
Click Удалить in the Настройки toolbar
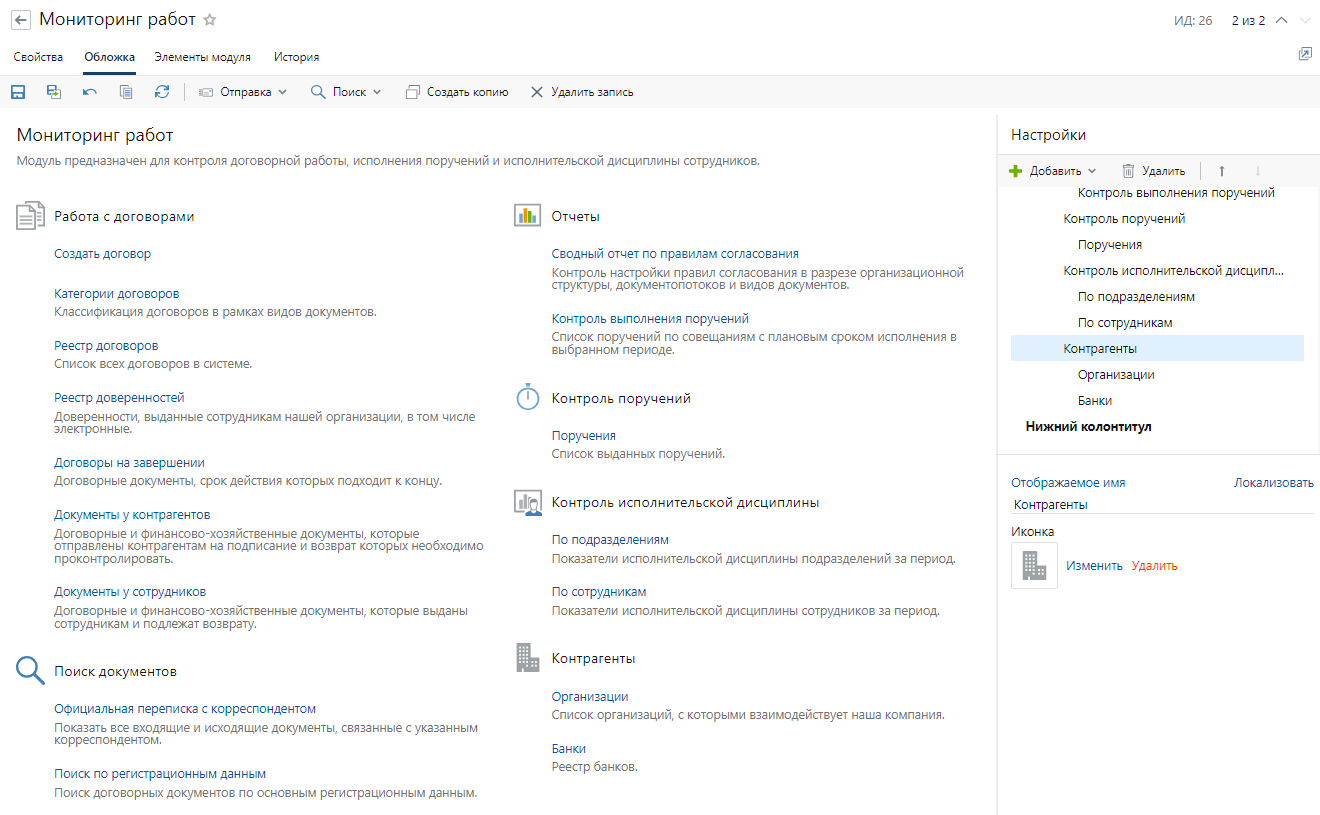[x=1153, y=171]
